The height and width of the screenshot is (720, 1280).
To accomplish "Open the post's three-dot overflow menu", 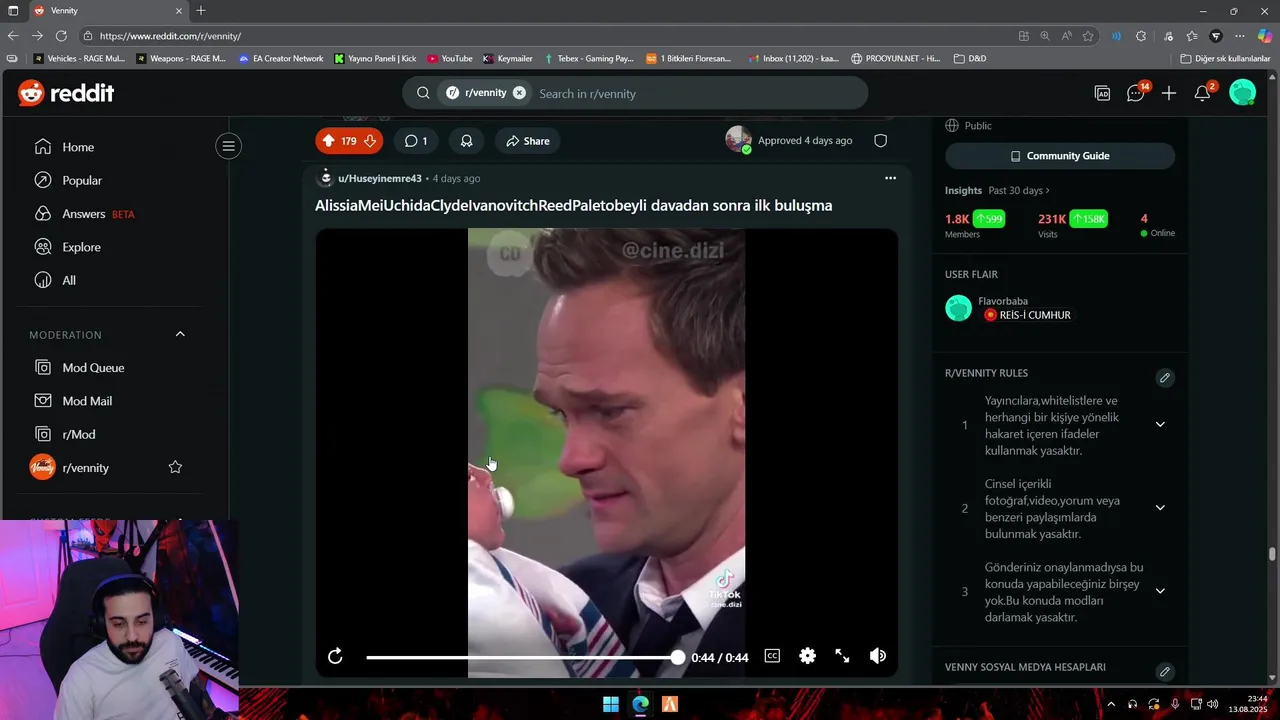I will click(890, 178).
